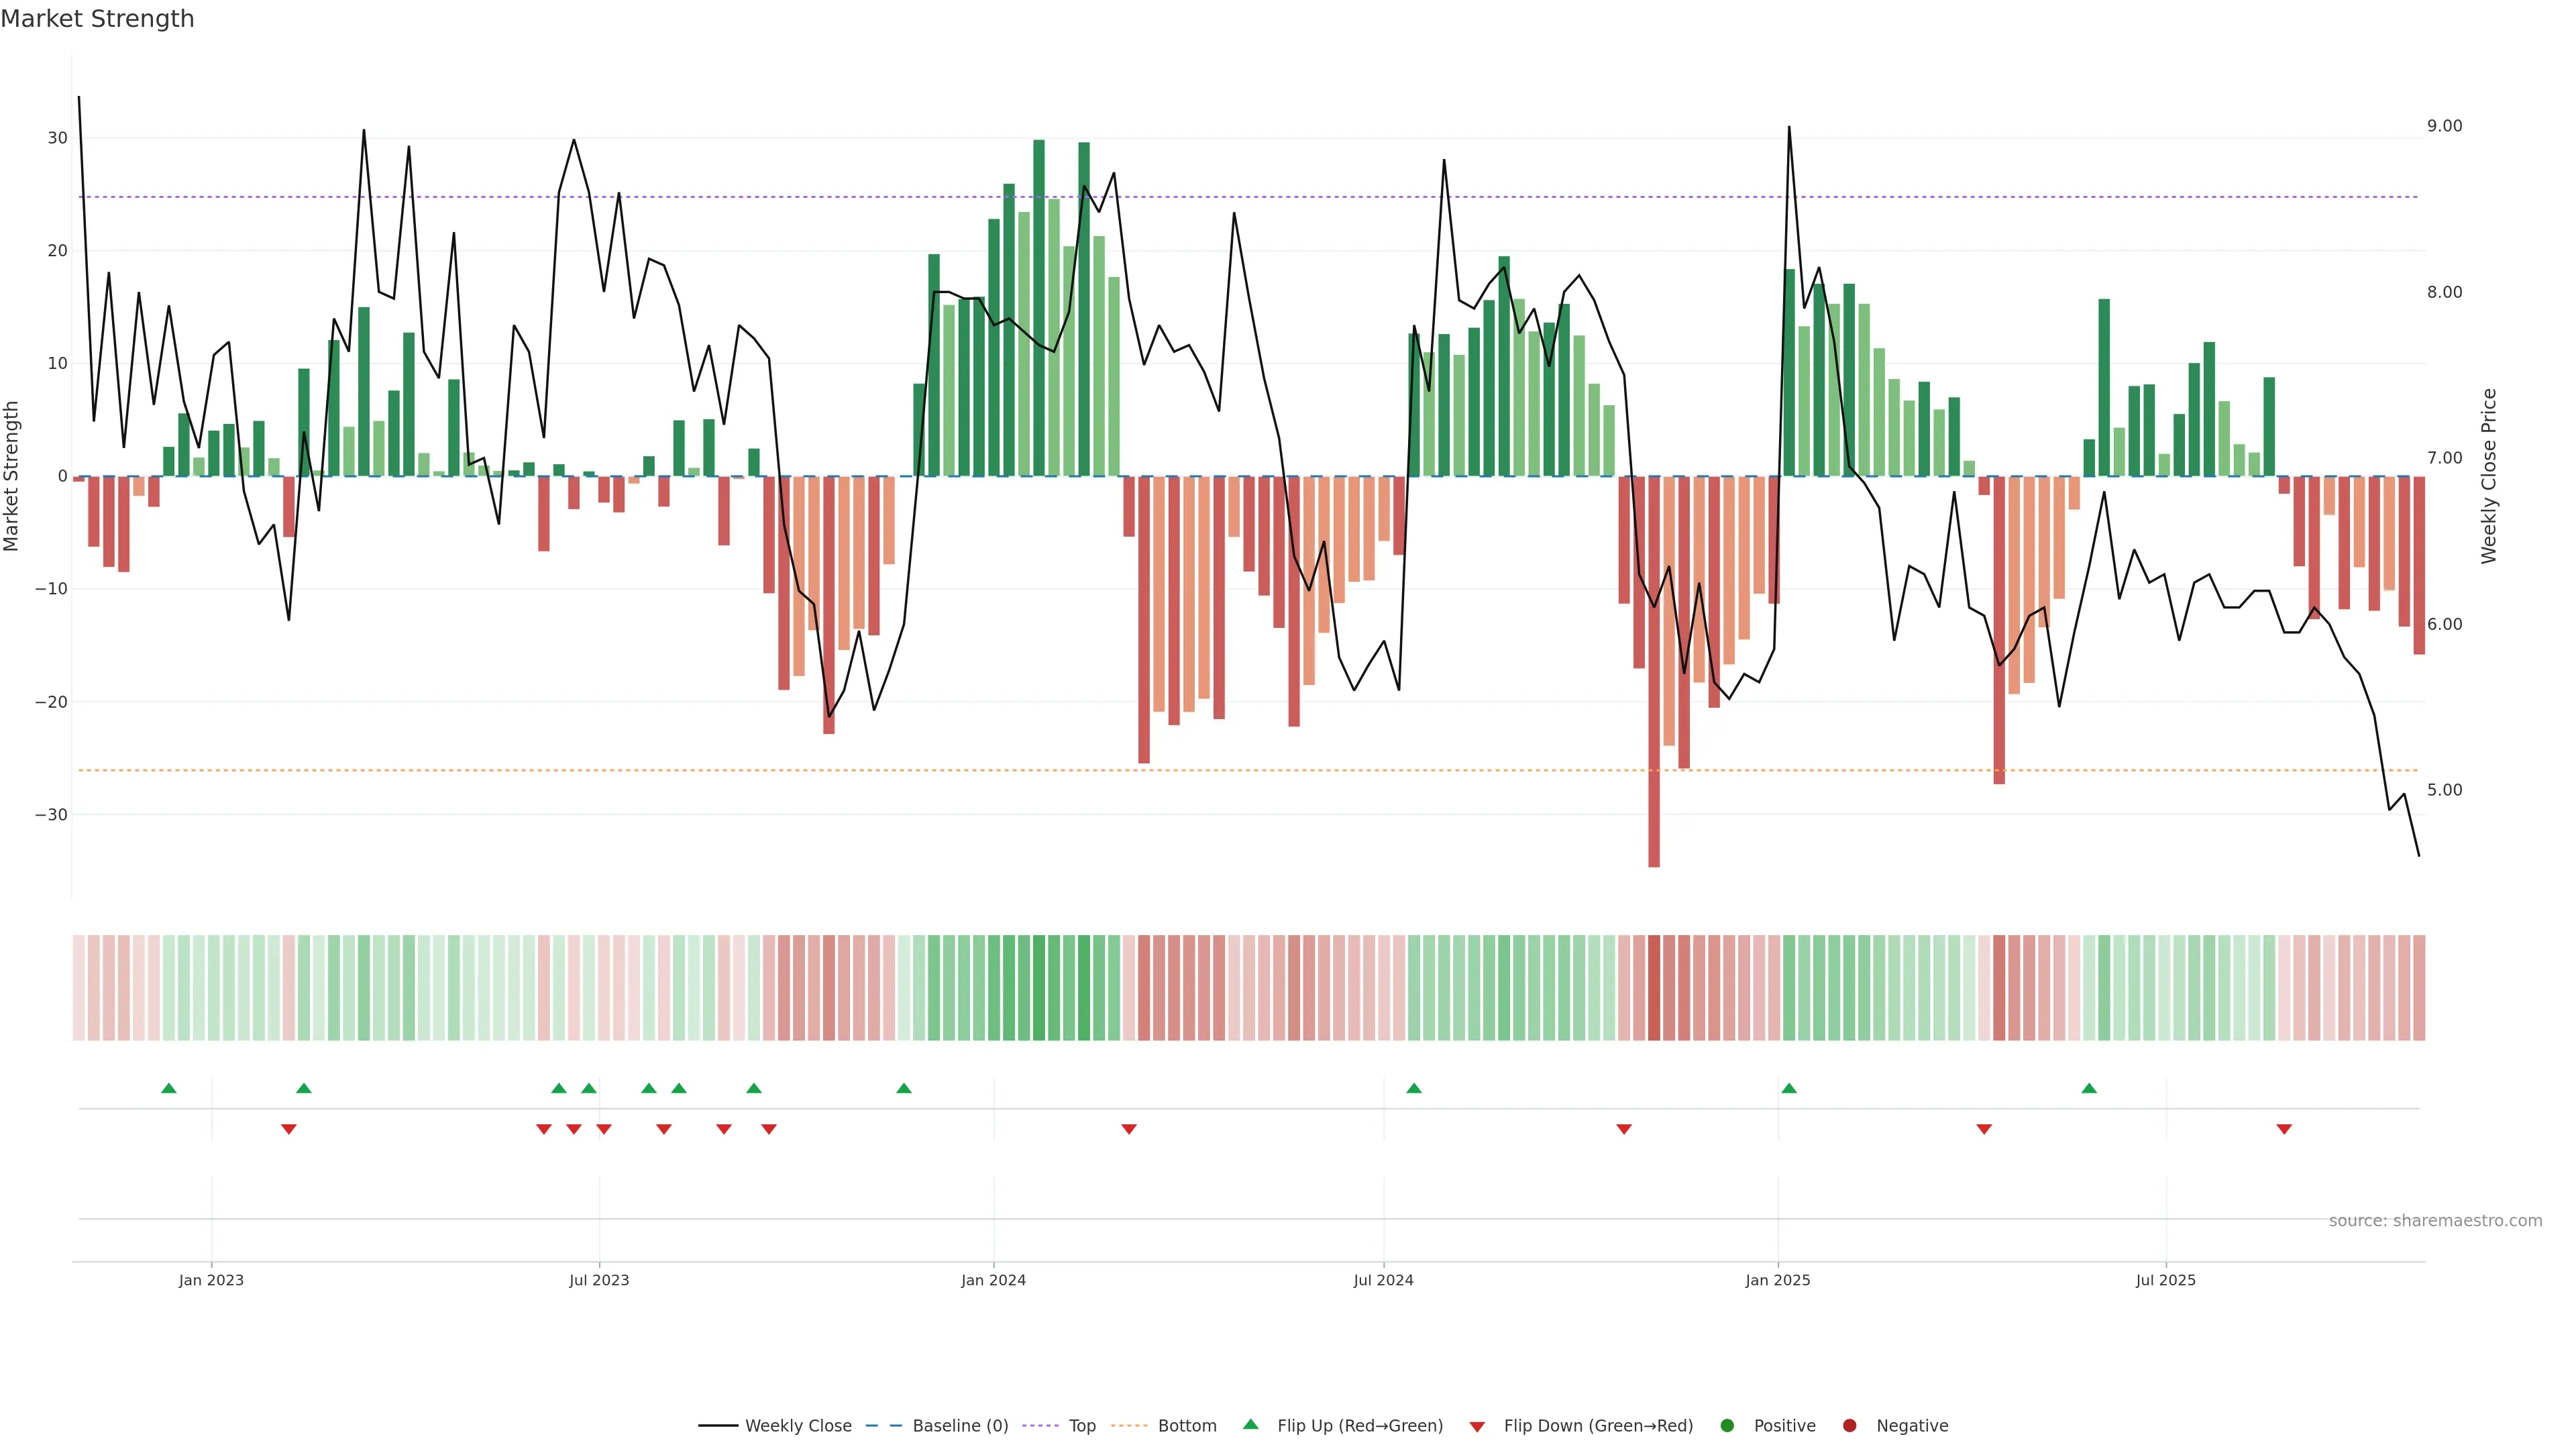
Task: Select the leftmost green flip-up triangle marker
Action: [169, 1088]
